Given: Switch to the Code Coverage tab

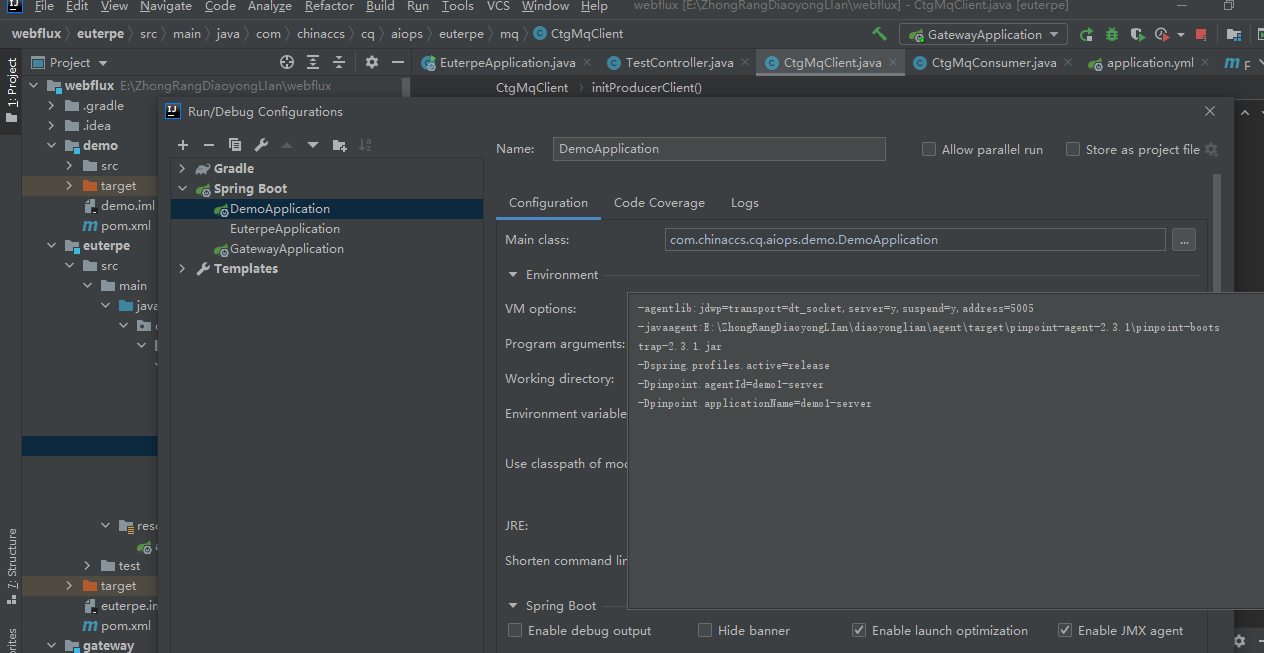Looking at the screenshot, I should pyautogui.click(x=659, y=203).
